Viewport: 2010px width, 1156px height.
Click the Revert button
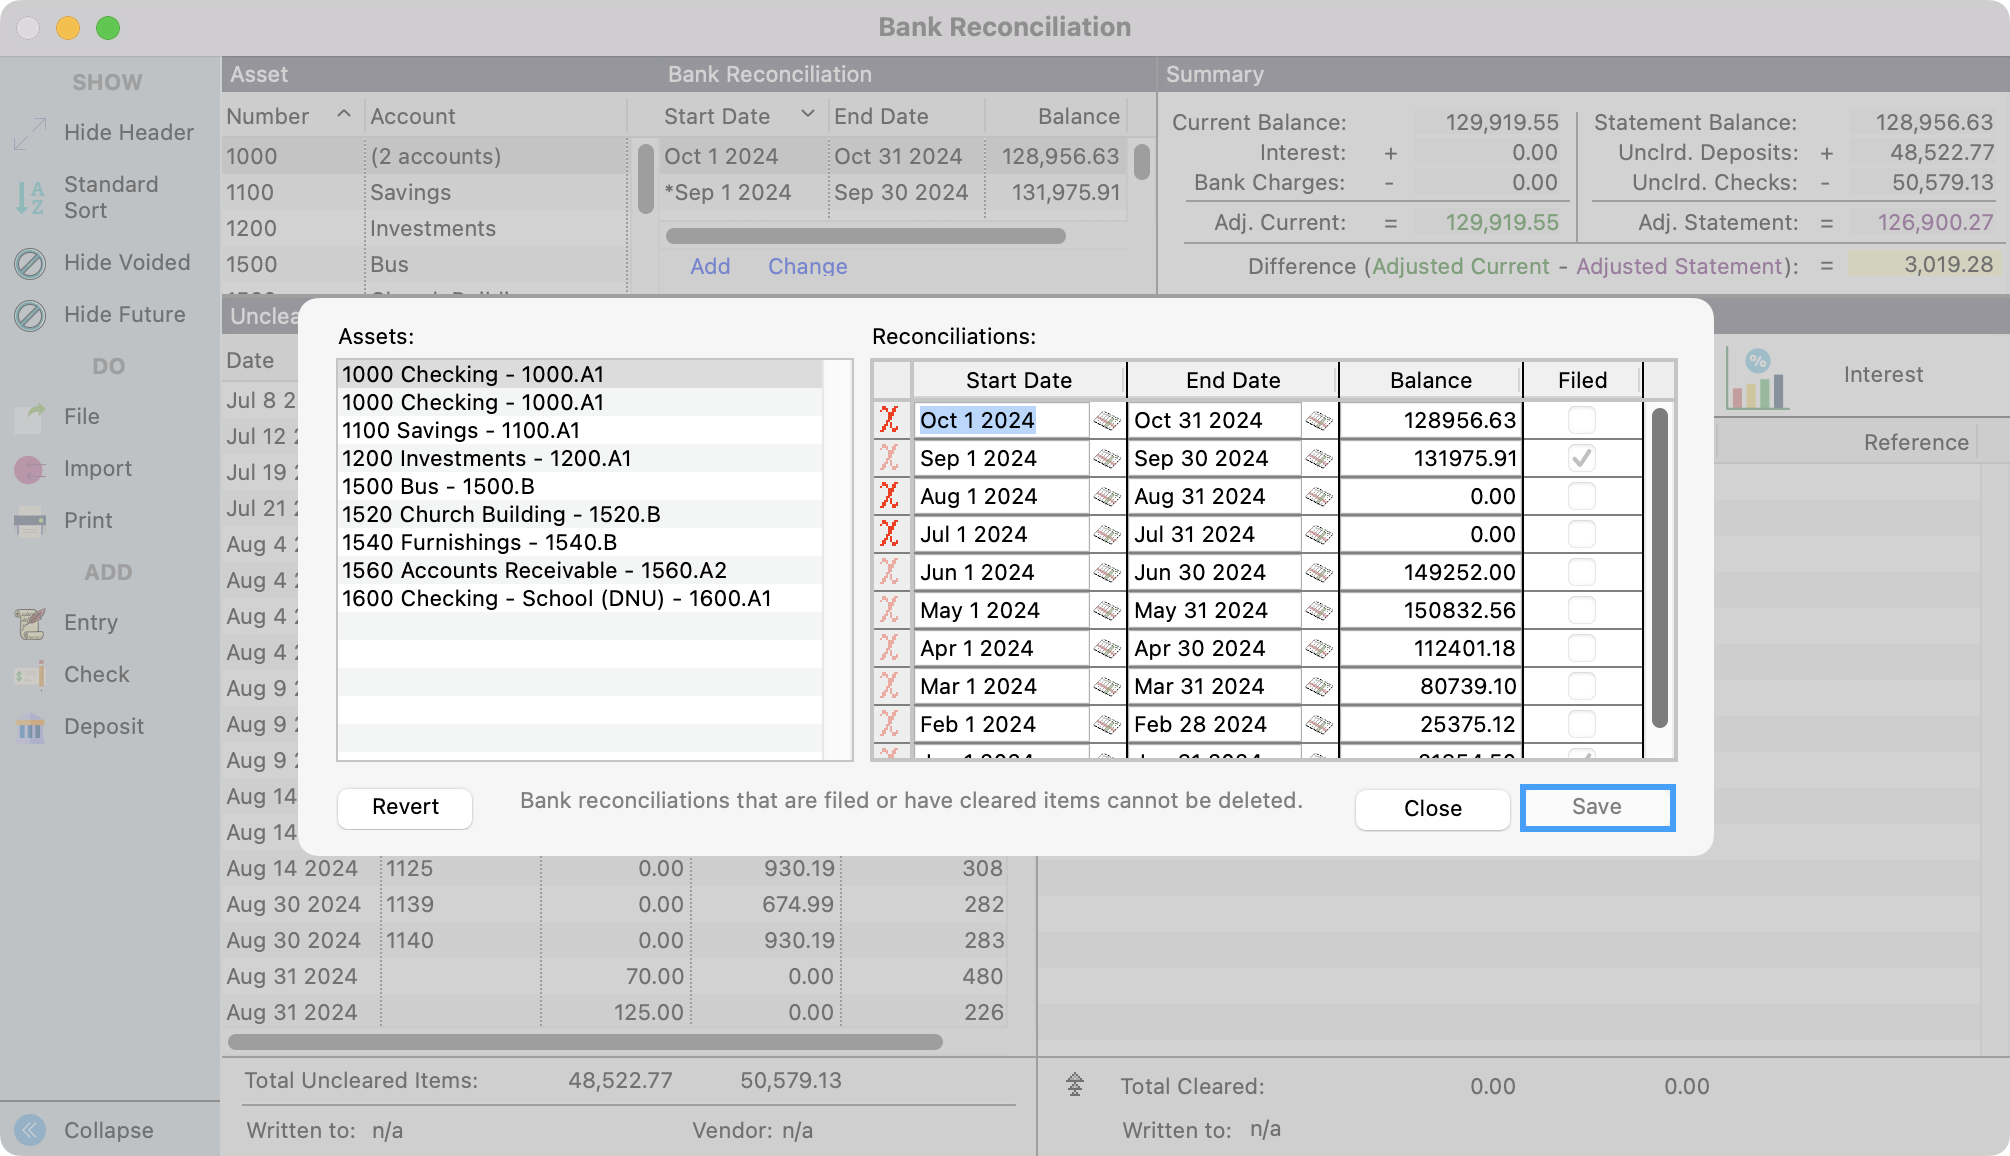click(405, 808)
